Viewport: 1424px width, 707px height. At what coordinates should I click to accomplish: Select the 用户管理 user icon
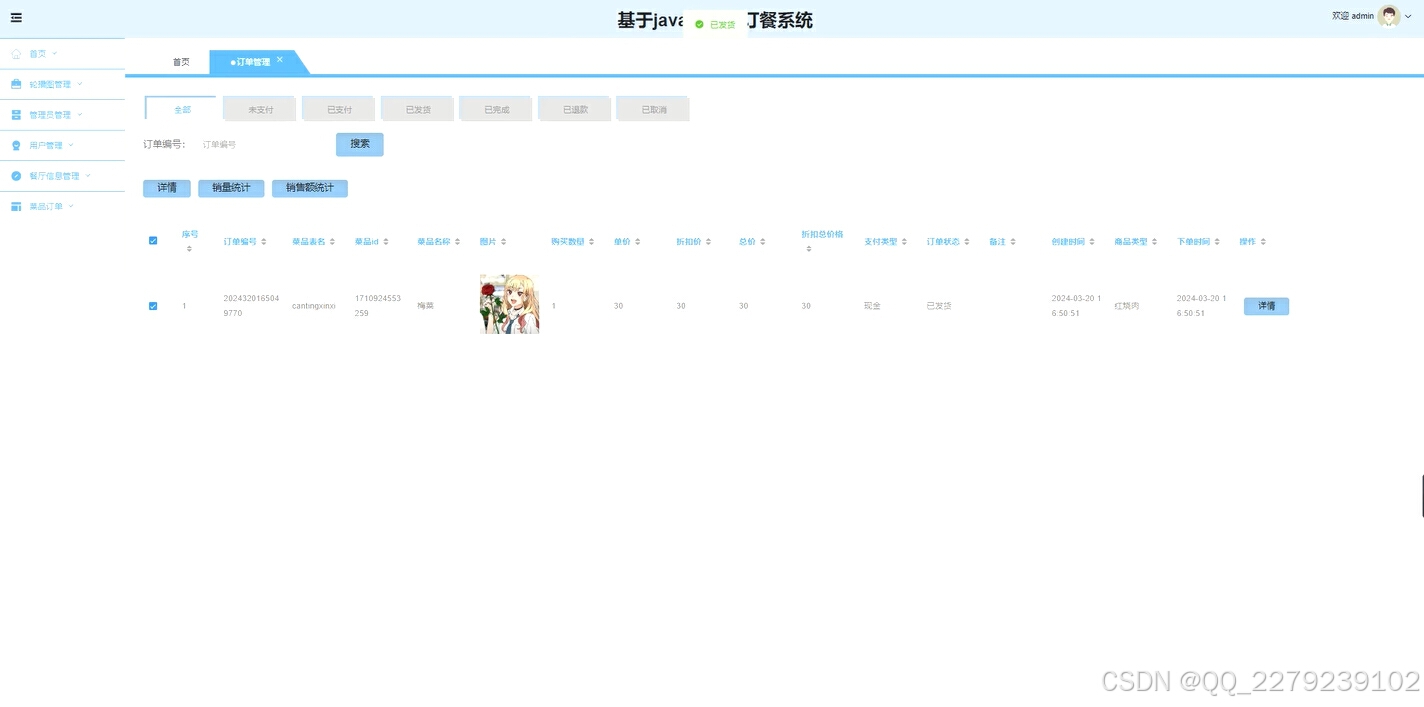tap(16, 145)
